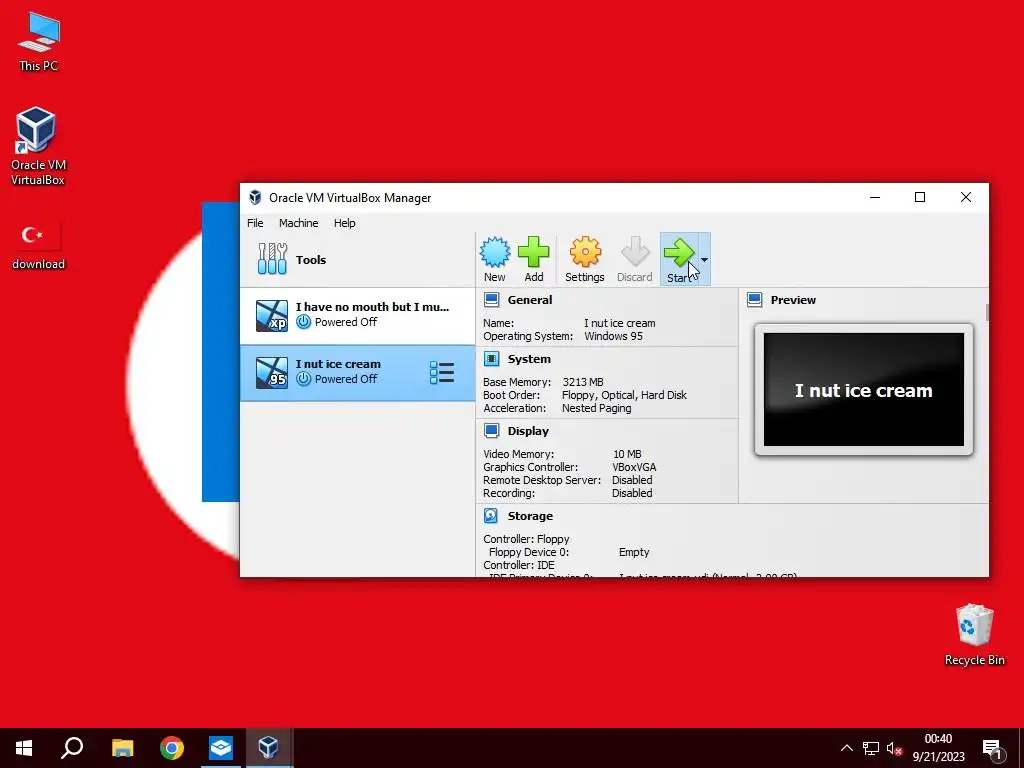Select the download desktop file icon
The height and width of the screenshot is (768, 1024).
click(39, 246)
